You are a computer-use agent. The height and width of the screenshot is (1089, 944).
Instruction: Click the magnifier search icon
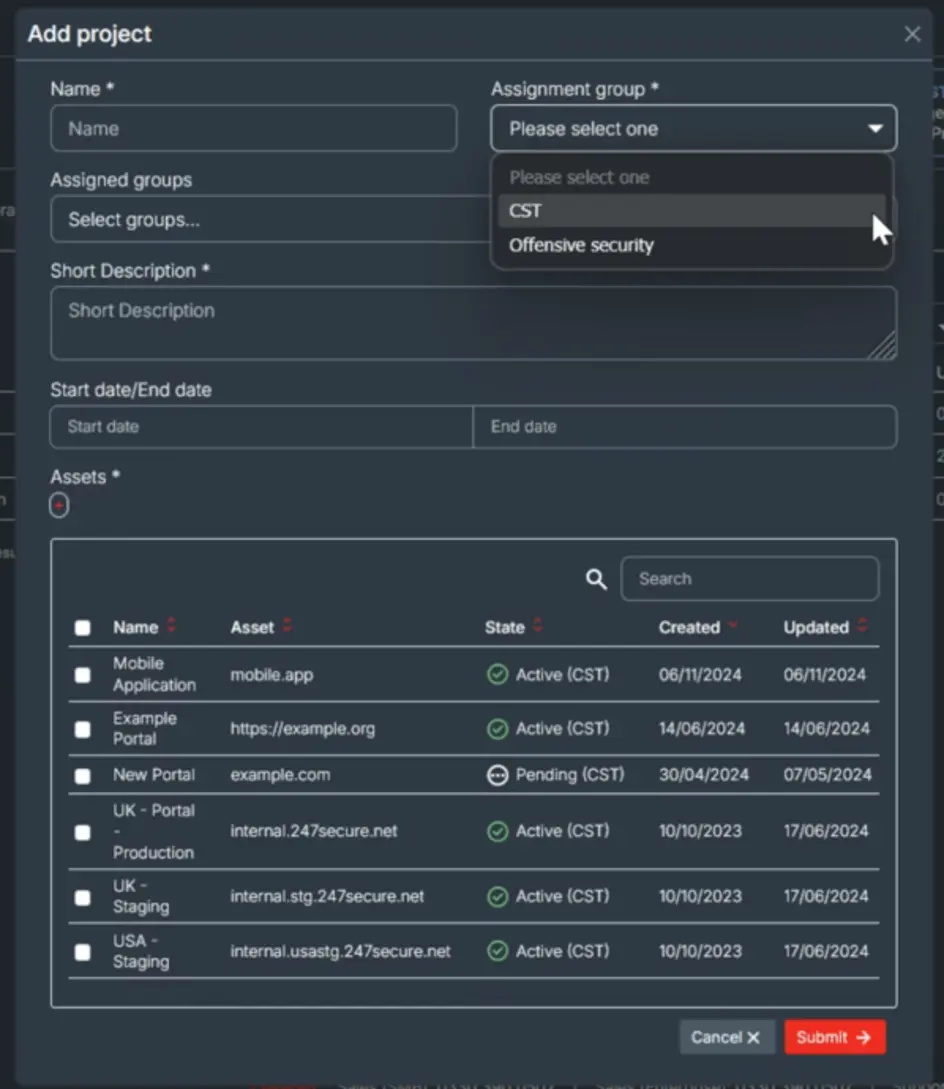(596, 579)
